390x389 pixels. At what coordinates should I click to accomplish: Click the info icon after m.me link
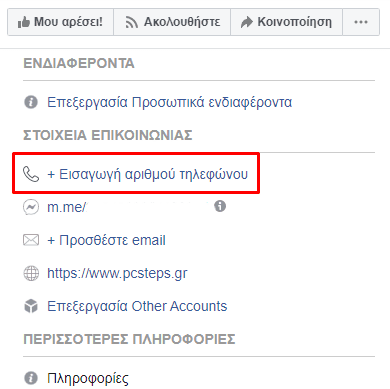coord(220,206)
